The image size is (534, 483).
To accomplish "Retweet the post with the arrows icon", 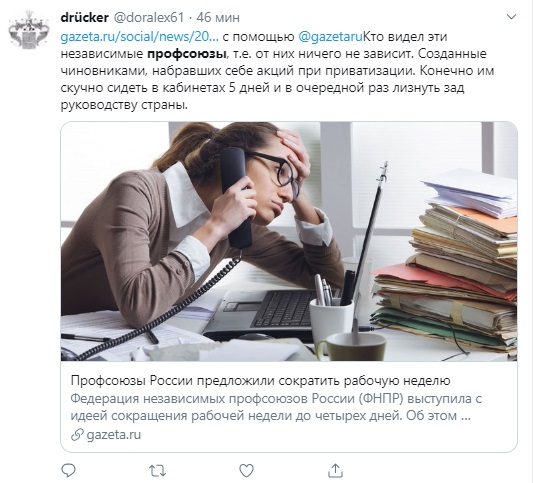I will click(x=157, y=470).
